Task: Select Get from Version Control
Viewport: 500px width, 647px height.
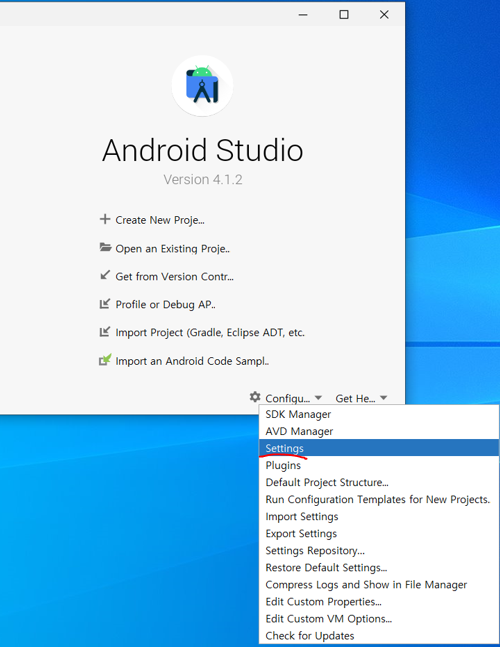Action: pos(175,276)
